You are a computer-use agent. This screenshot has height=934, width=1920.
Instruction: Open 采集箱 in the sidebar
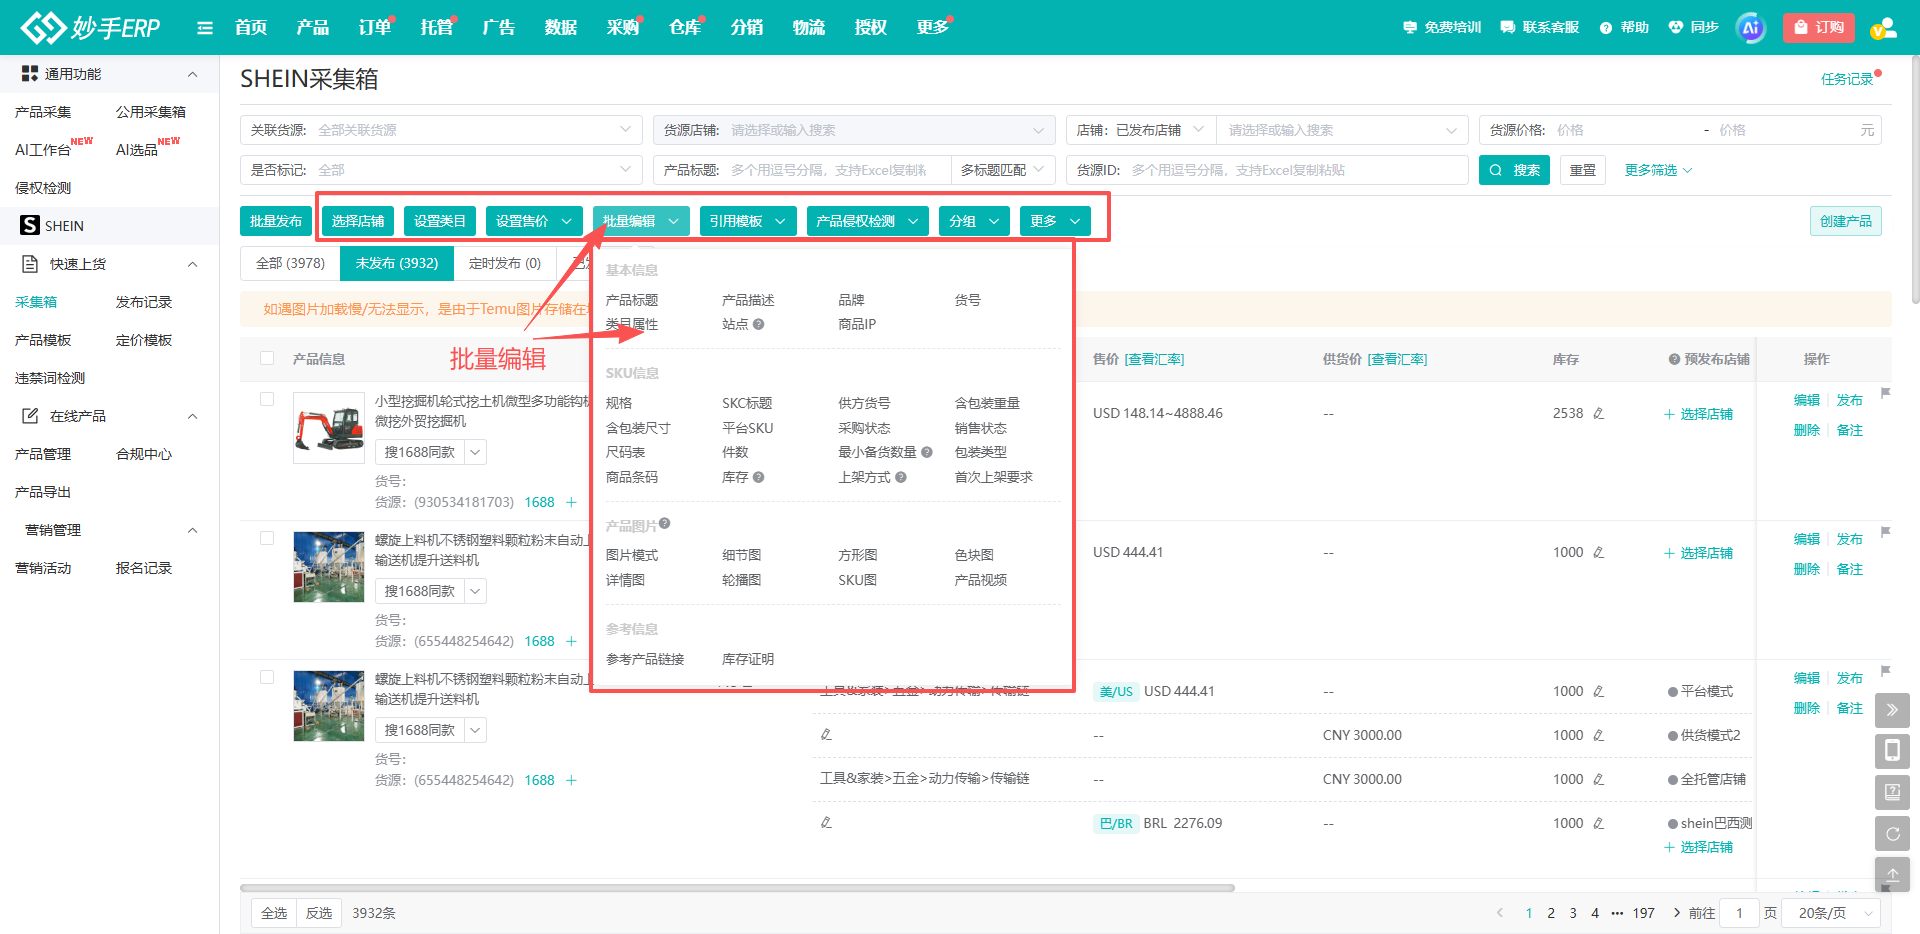(36, 302)
